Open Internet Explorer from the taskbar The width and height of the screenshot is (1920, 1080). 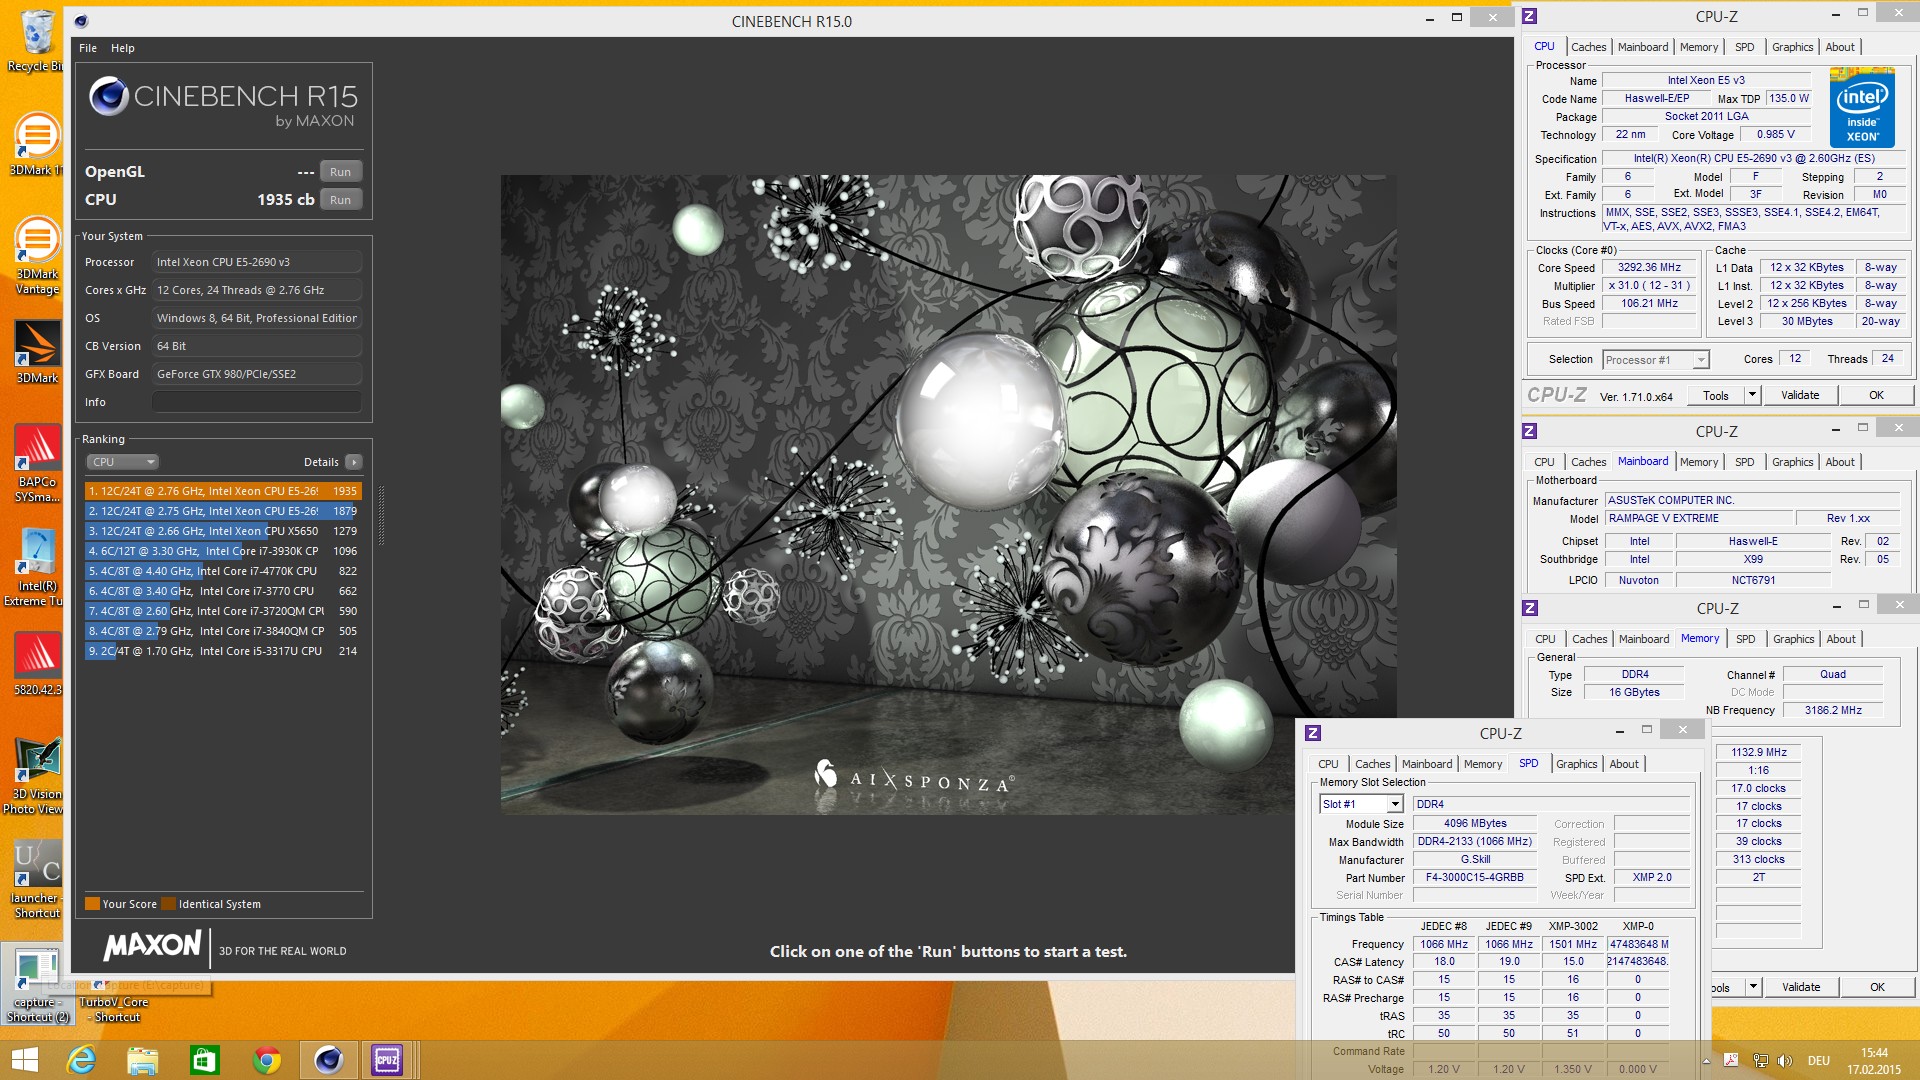pos(81,1060)
